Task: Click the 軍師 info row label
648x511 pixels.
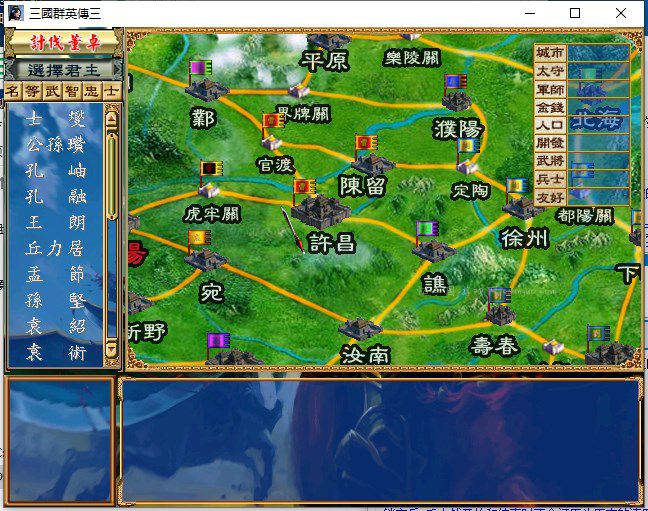Action: (550, 89)
